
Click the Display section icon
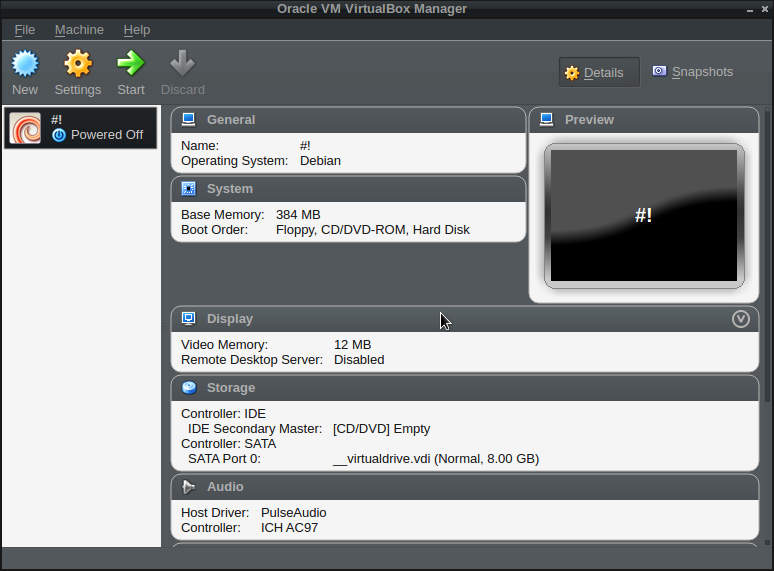tap(188, 319)
